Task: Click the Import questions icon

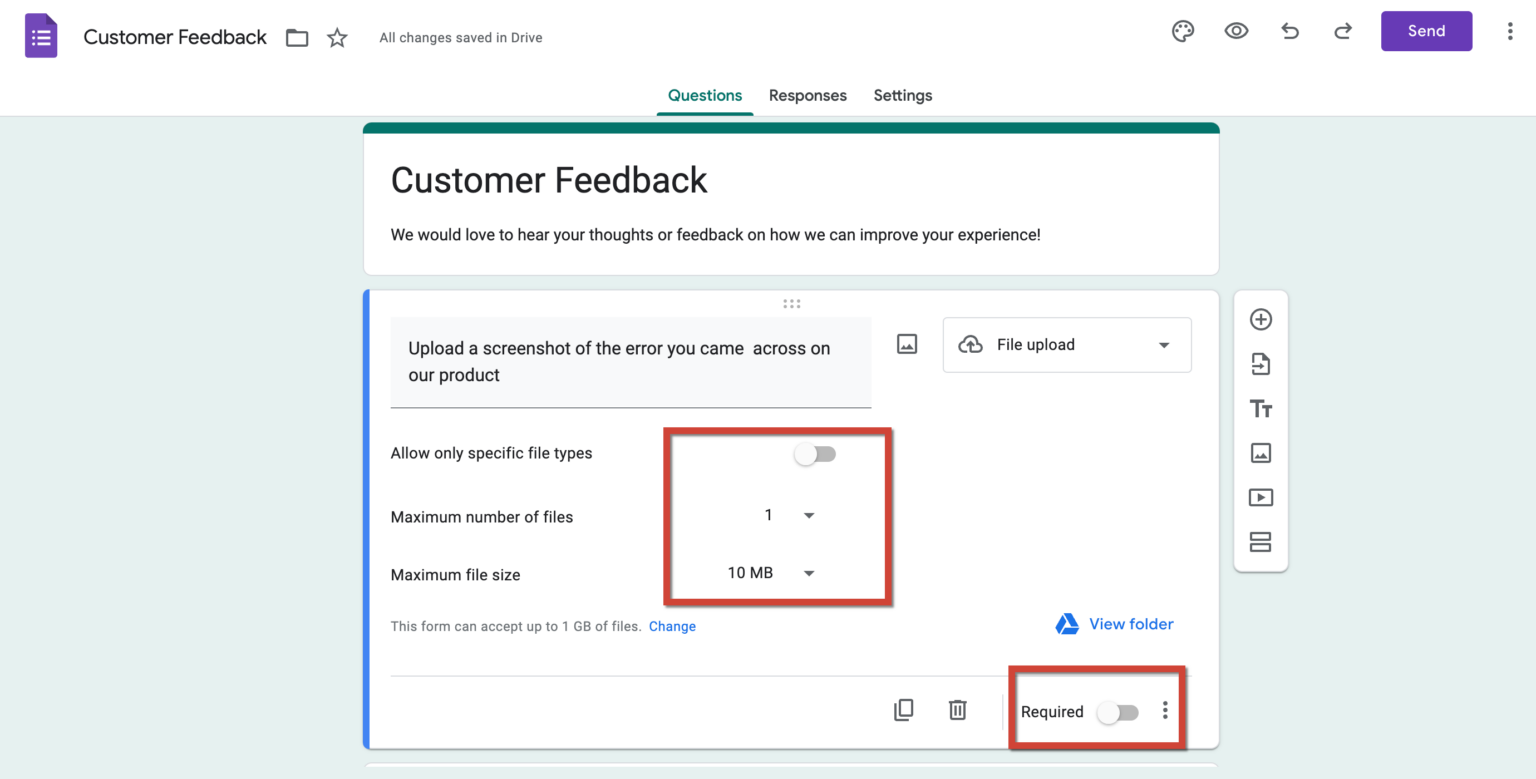Action: pos(1261,363)
